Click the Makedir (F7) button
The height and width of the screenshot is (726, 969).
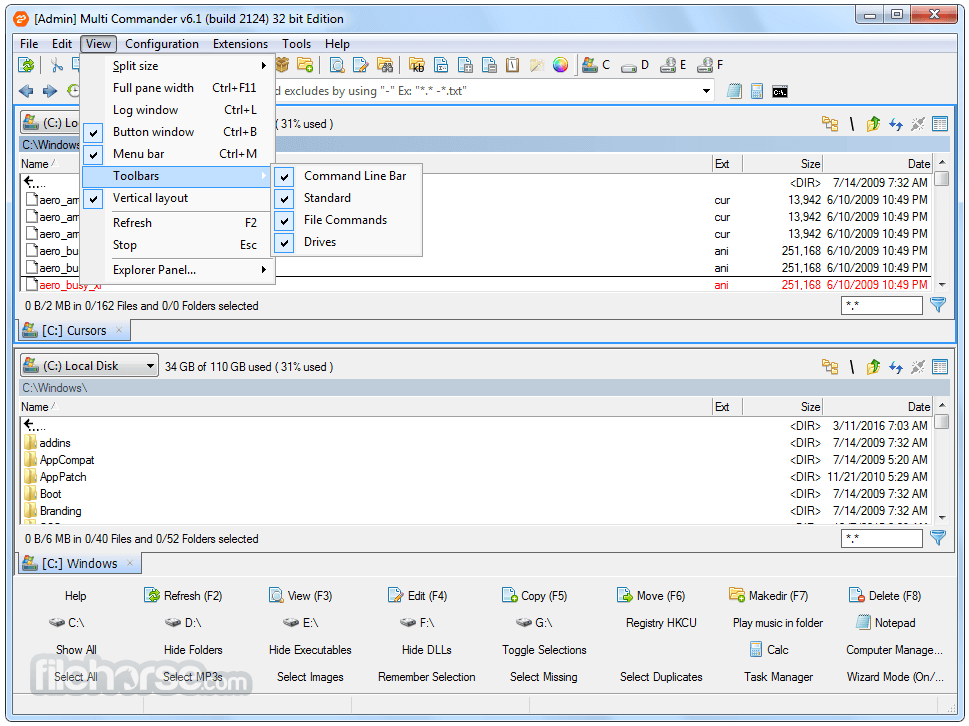769,596
